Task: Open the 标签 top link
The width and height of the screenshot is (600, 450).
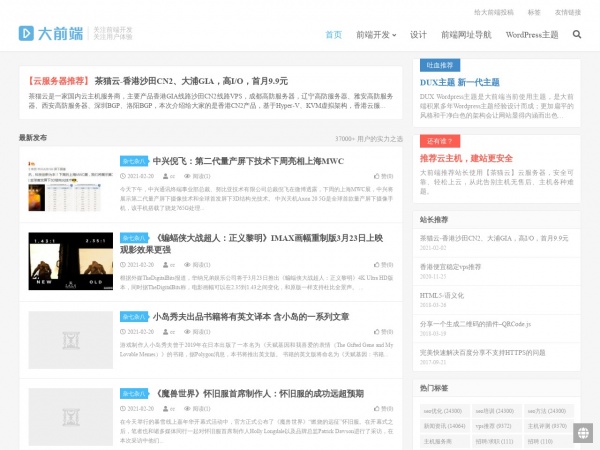Action: (x=534, y=12)
